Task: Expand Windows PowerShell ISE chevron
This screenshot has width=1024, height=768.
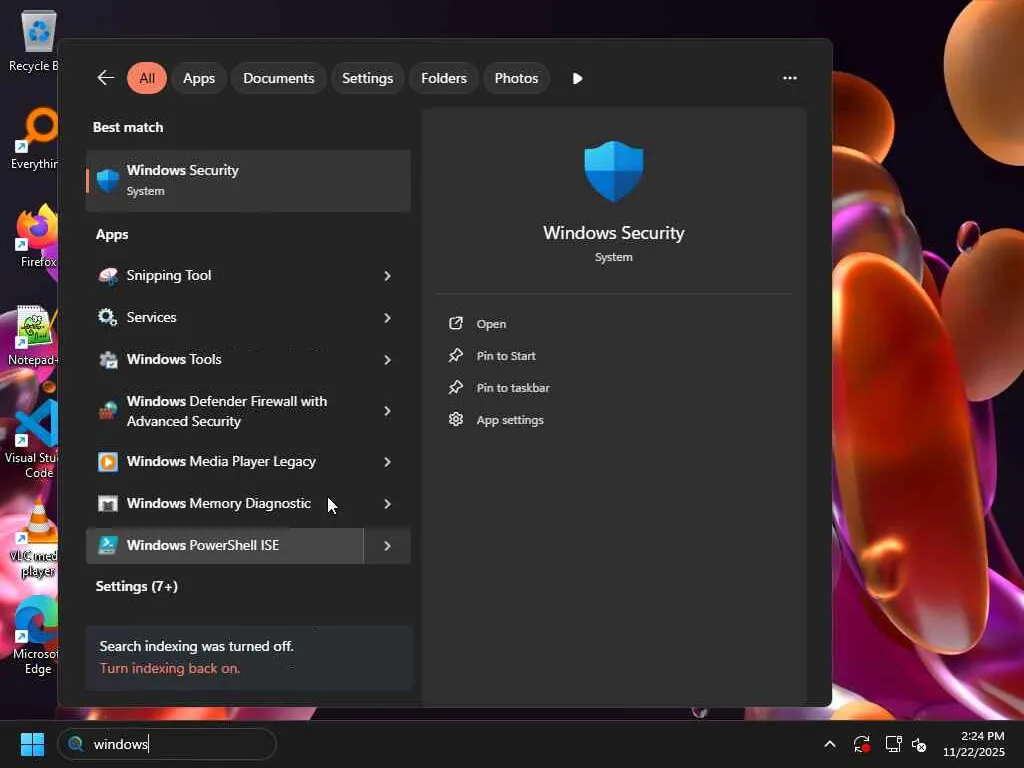Action: coord(387,545)
